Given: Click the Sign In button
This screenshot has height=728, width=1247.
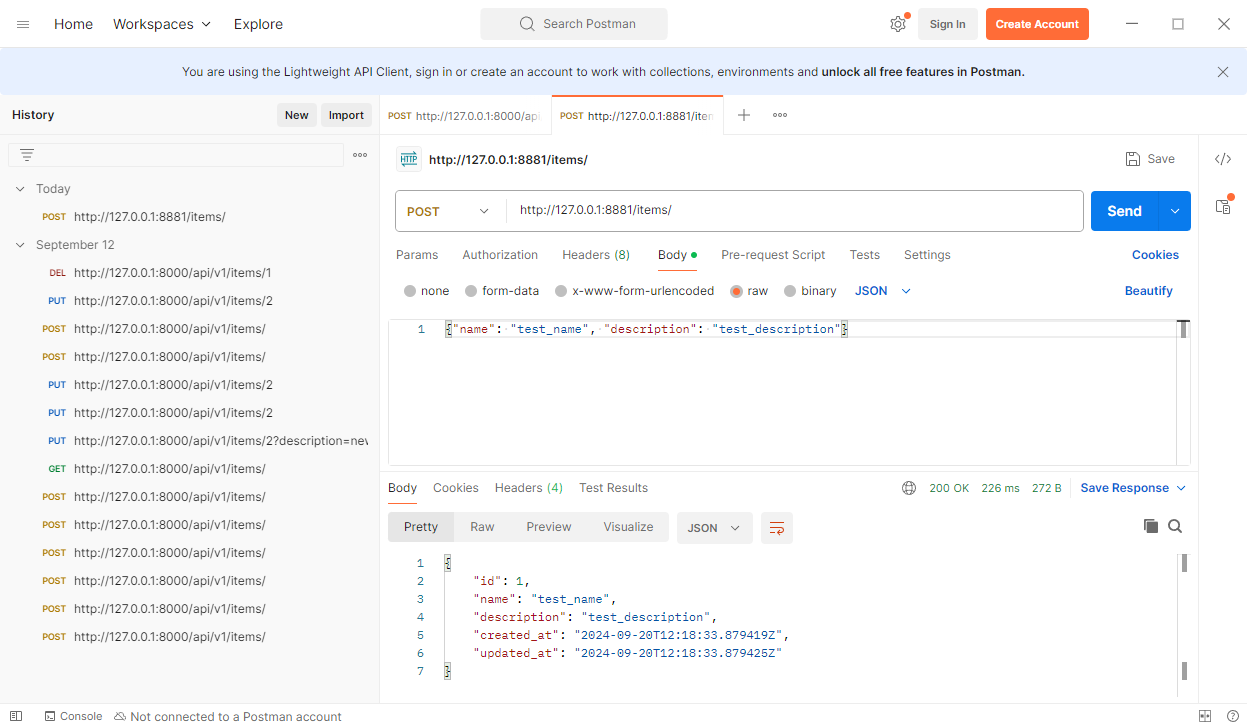Looking at the screenshot, I should (947, 24).
